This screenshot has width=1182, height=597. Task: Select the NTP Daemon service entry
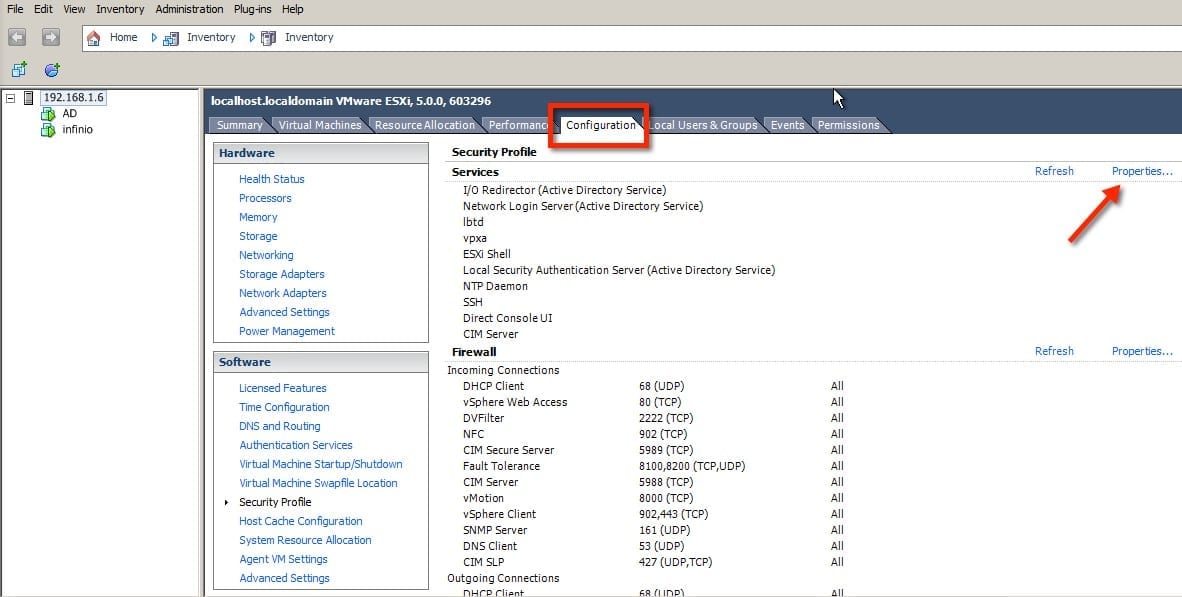click(495, 286)
